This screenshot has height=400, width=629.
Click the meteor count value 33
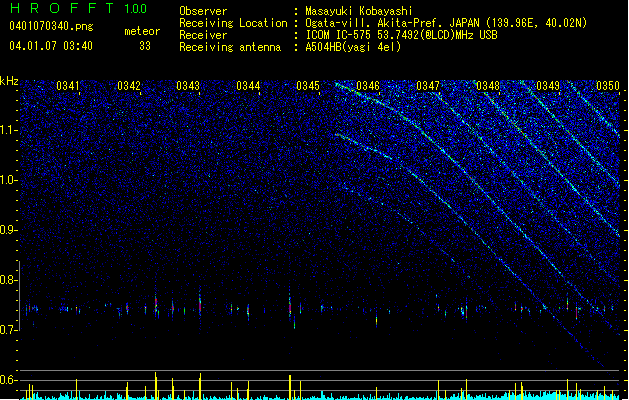[x=145, y=46]
